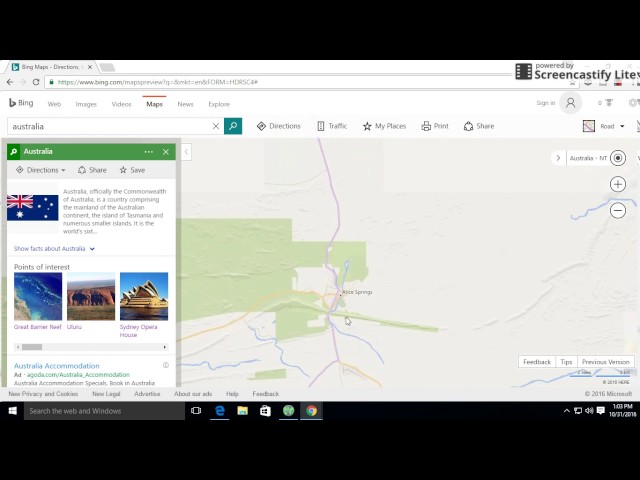Open File Explorer from the taskbar
This screenshot has width=640, height=480.
pos(242,411)
